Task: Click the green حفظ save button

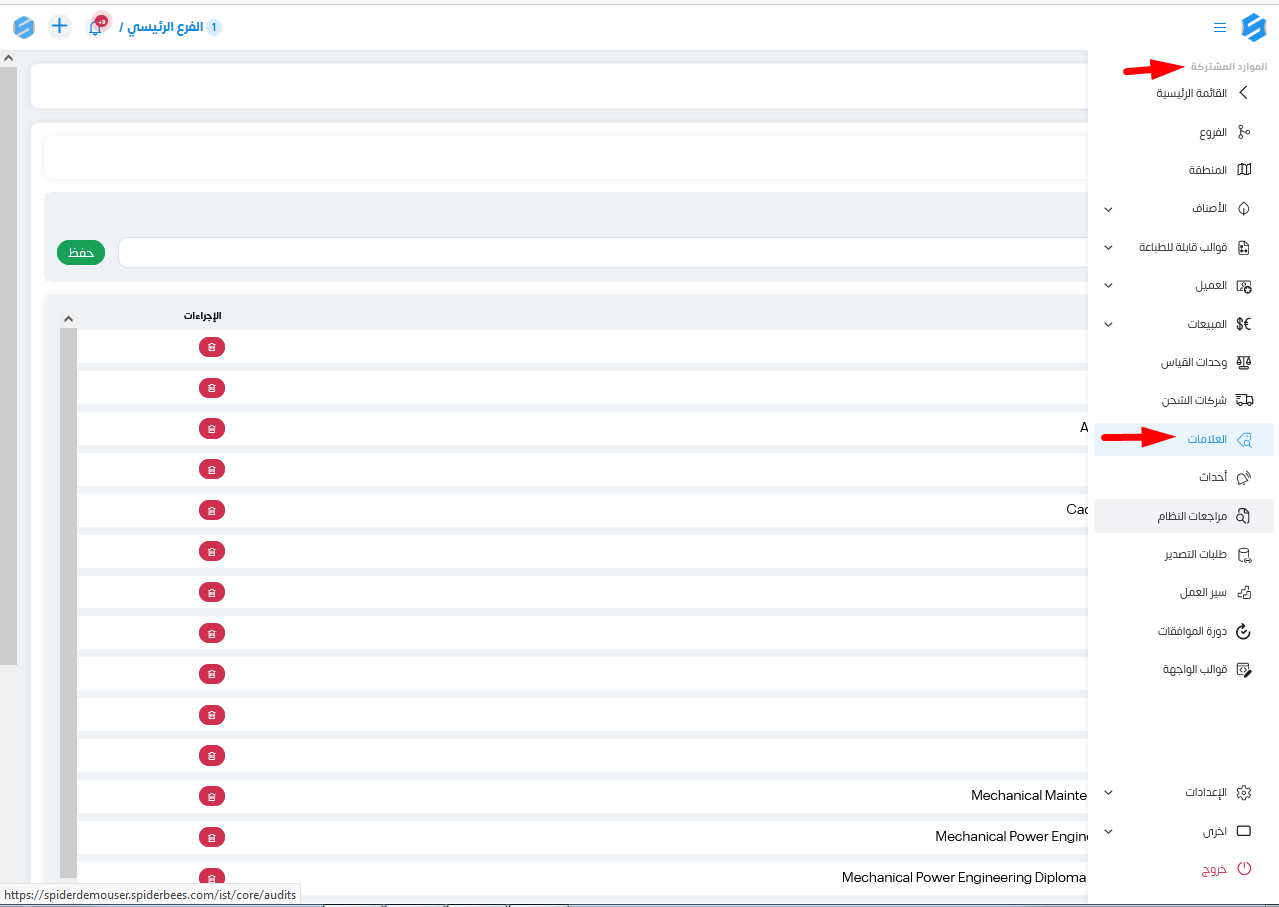Action: point(81,253)
